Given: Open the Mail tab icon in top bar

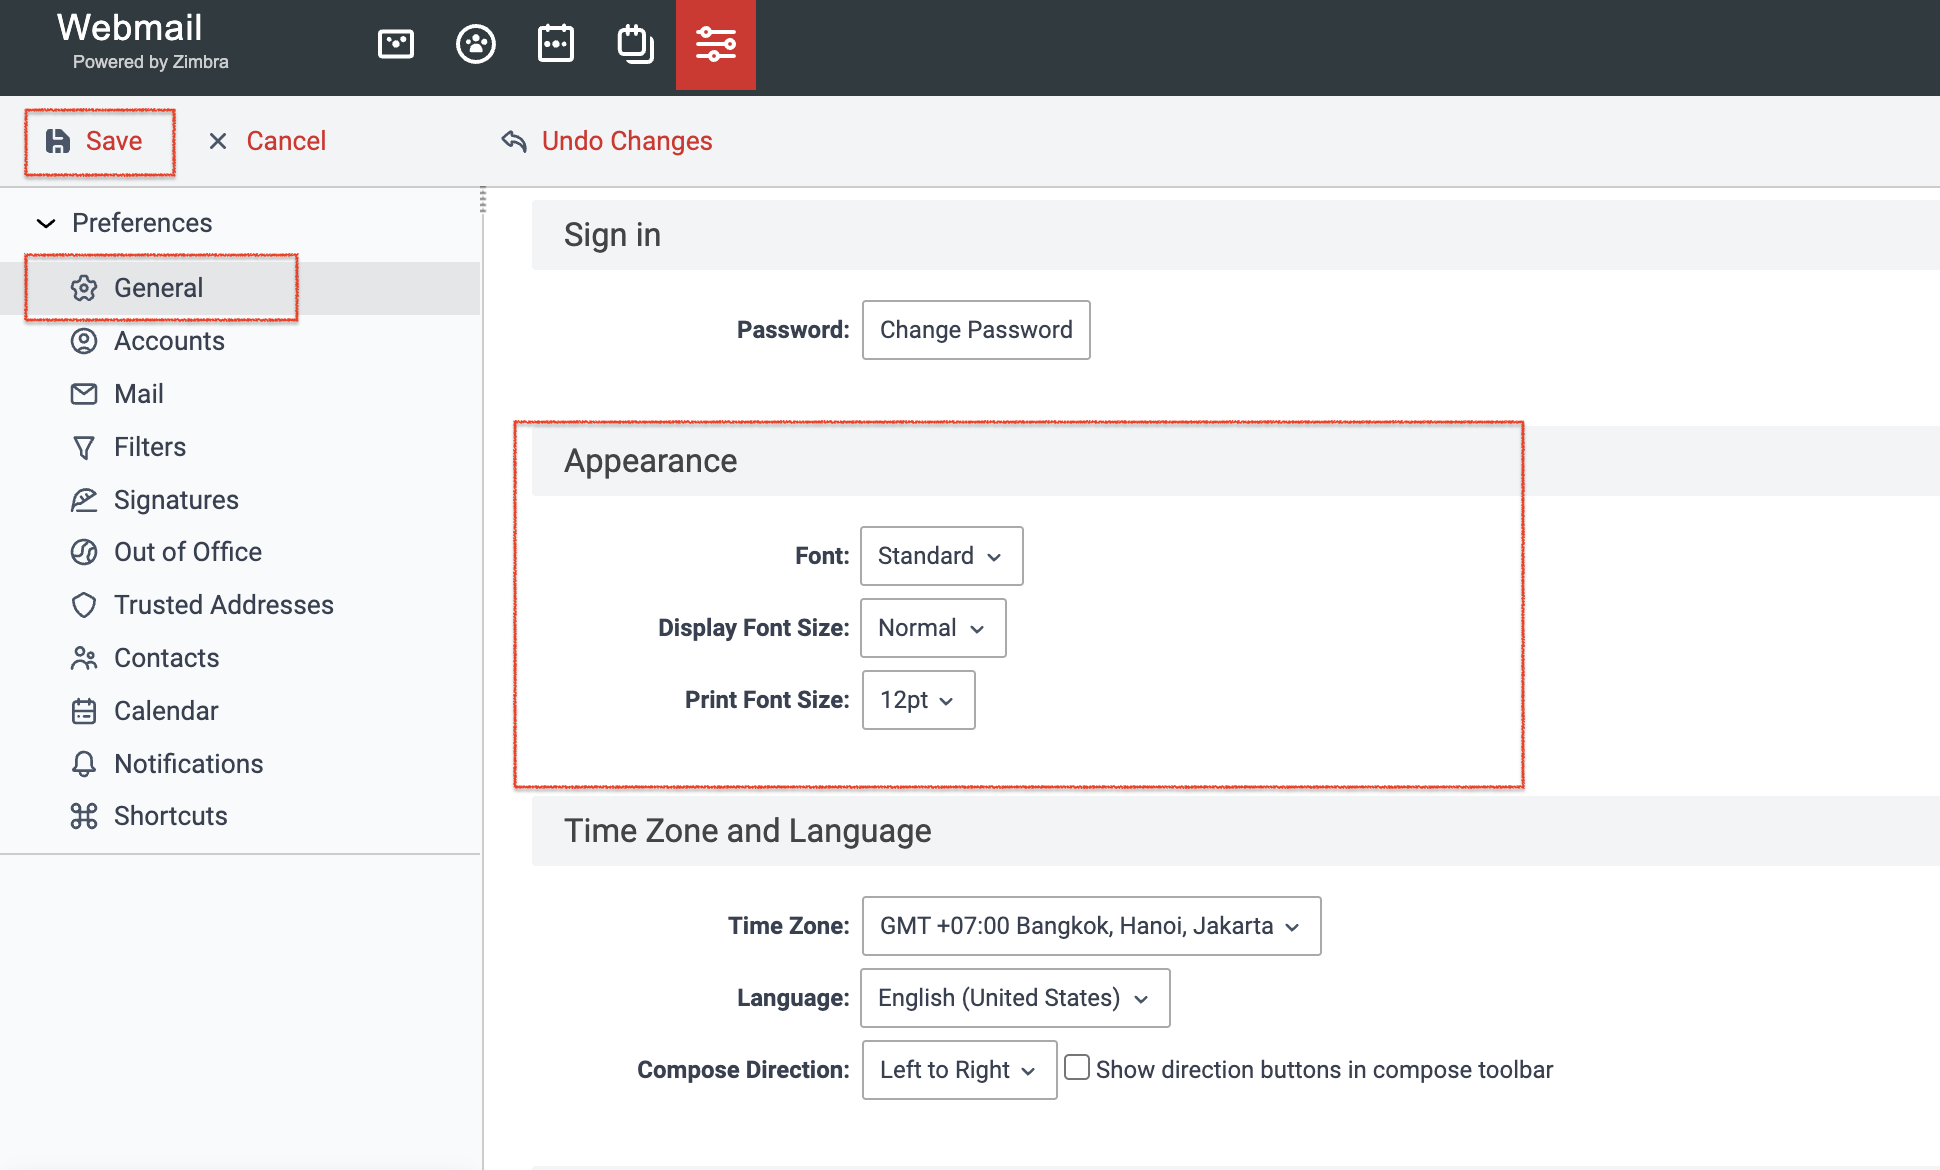Looking at the screenshot, I should pos(396,44).
